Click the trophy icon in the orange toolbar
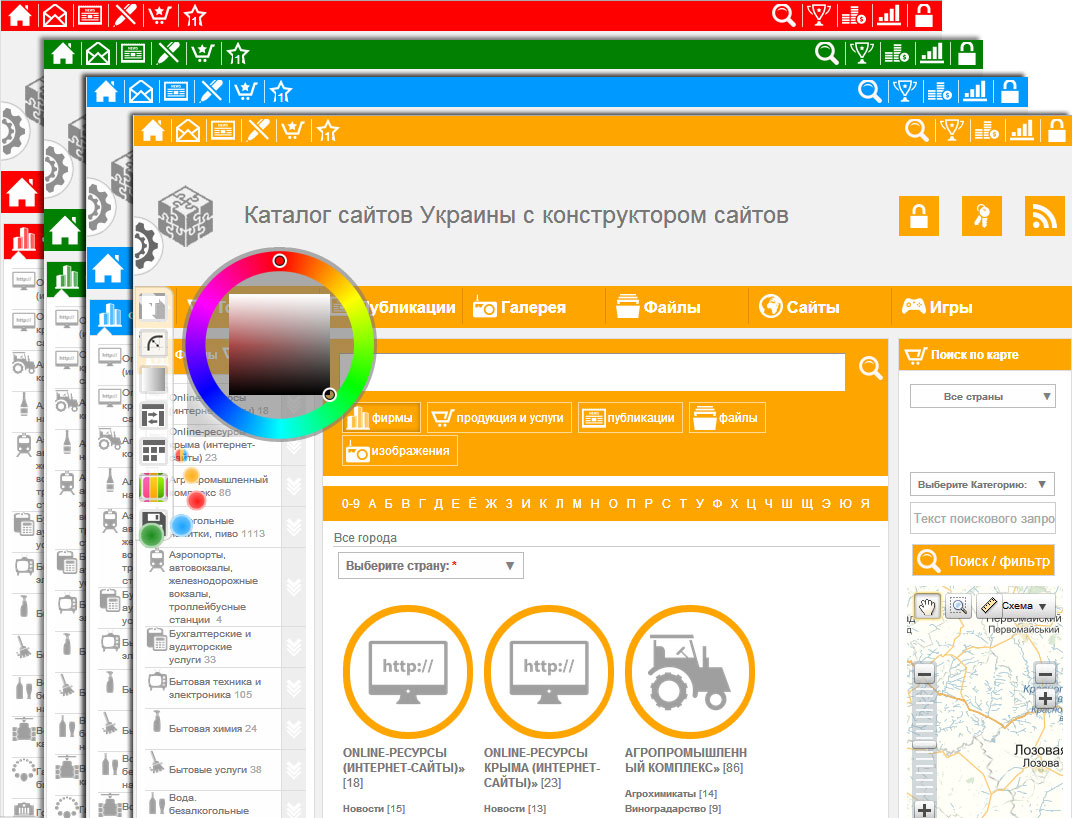The image size is (1072, 818). (950, 131)
